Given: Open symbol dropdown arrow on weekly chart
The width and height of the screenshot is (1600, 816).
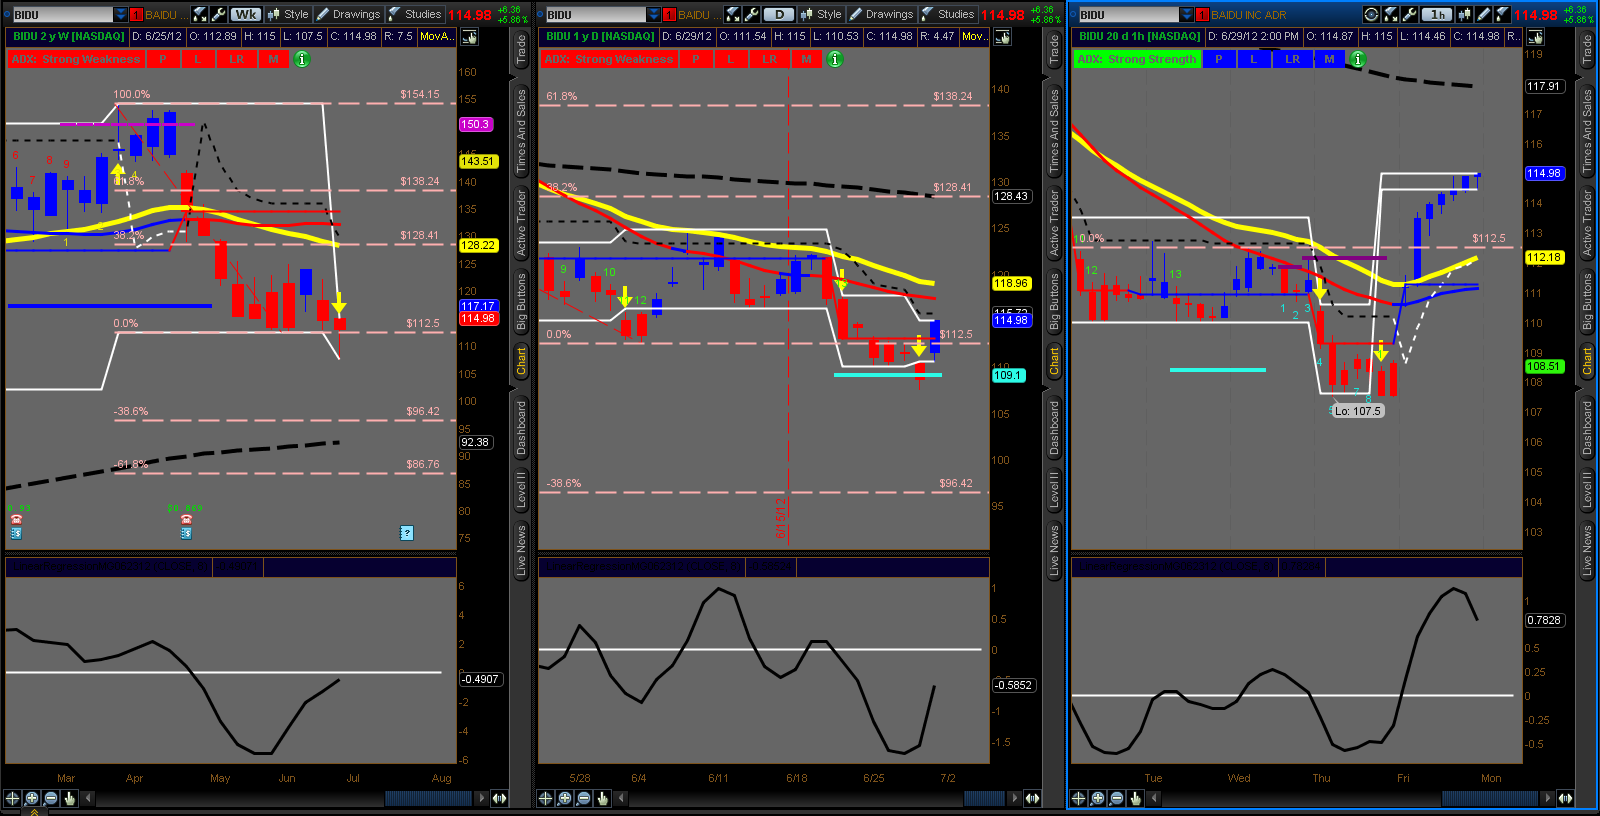Looking at the screenshot, I should 121,14.
